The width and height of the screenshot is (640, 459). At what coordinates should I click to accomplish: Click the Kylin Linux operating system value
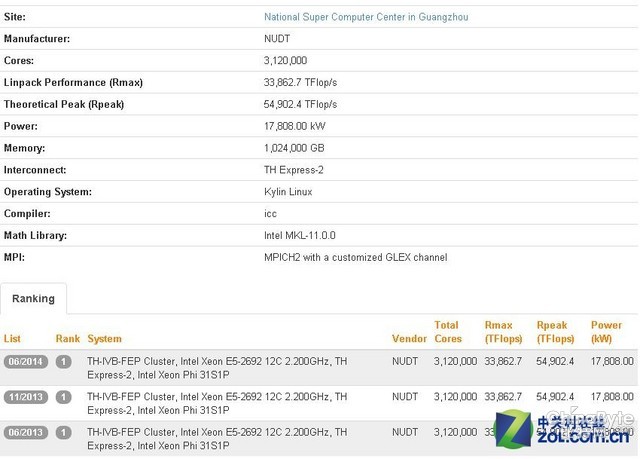click(288, 192)
